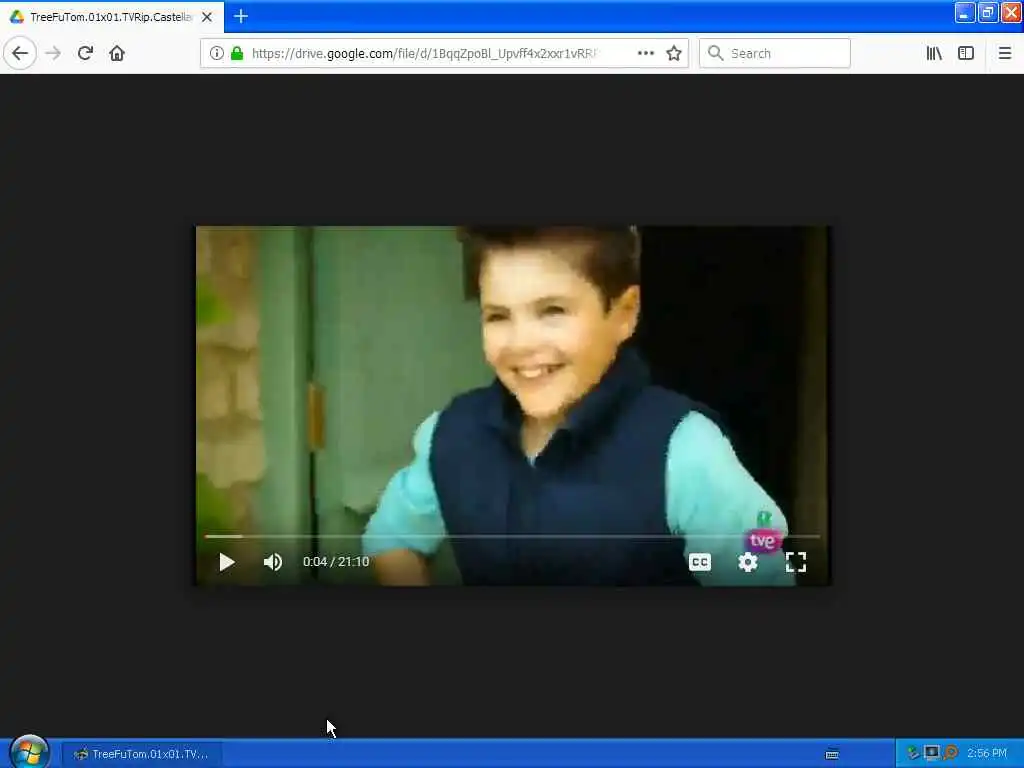Image resolution: width=1024 pixels, height=768 pixels.
Task: Go back to the previous page
Action: (x=20, y=53)
